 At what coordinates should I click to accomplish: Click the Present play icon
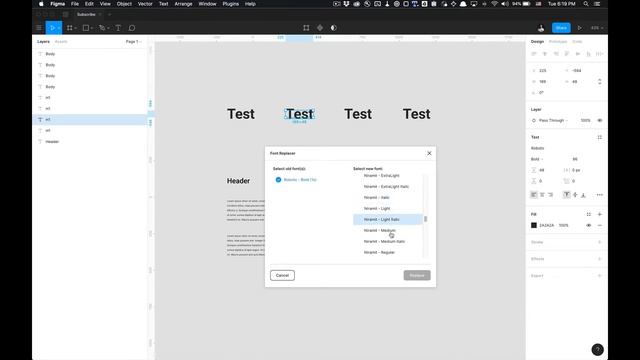pos(580,28)
